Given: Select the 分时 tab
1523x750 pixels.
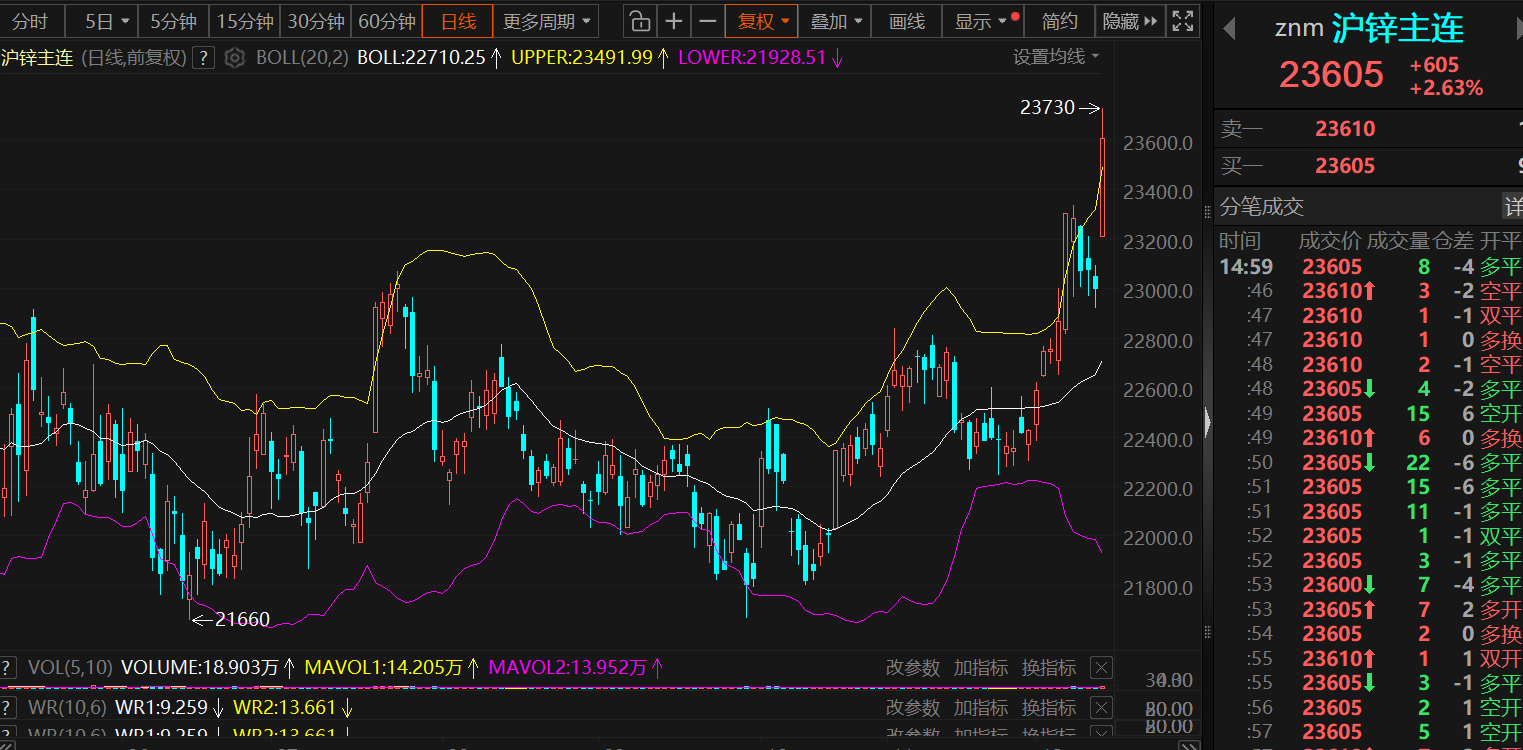Looking at the screenshot, I should [30, 21].
